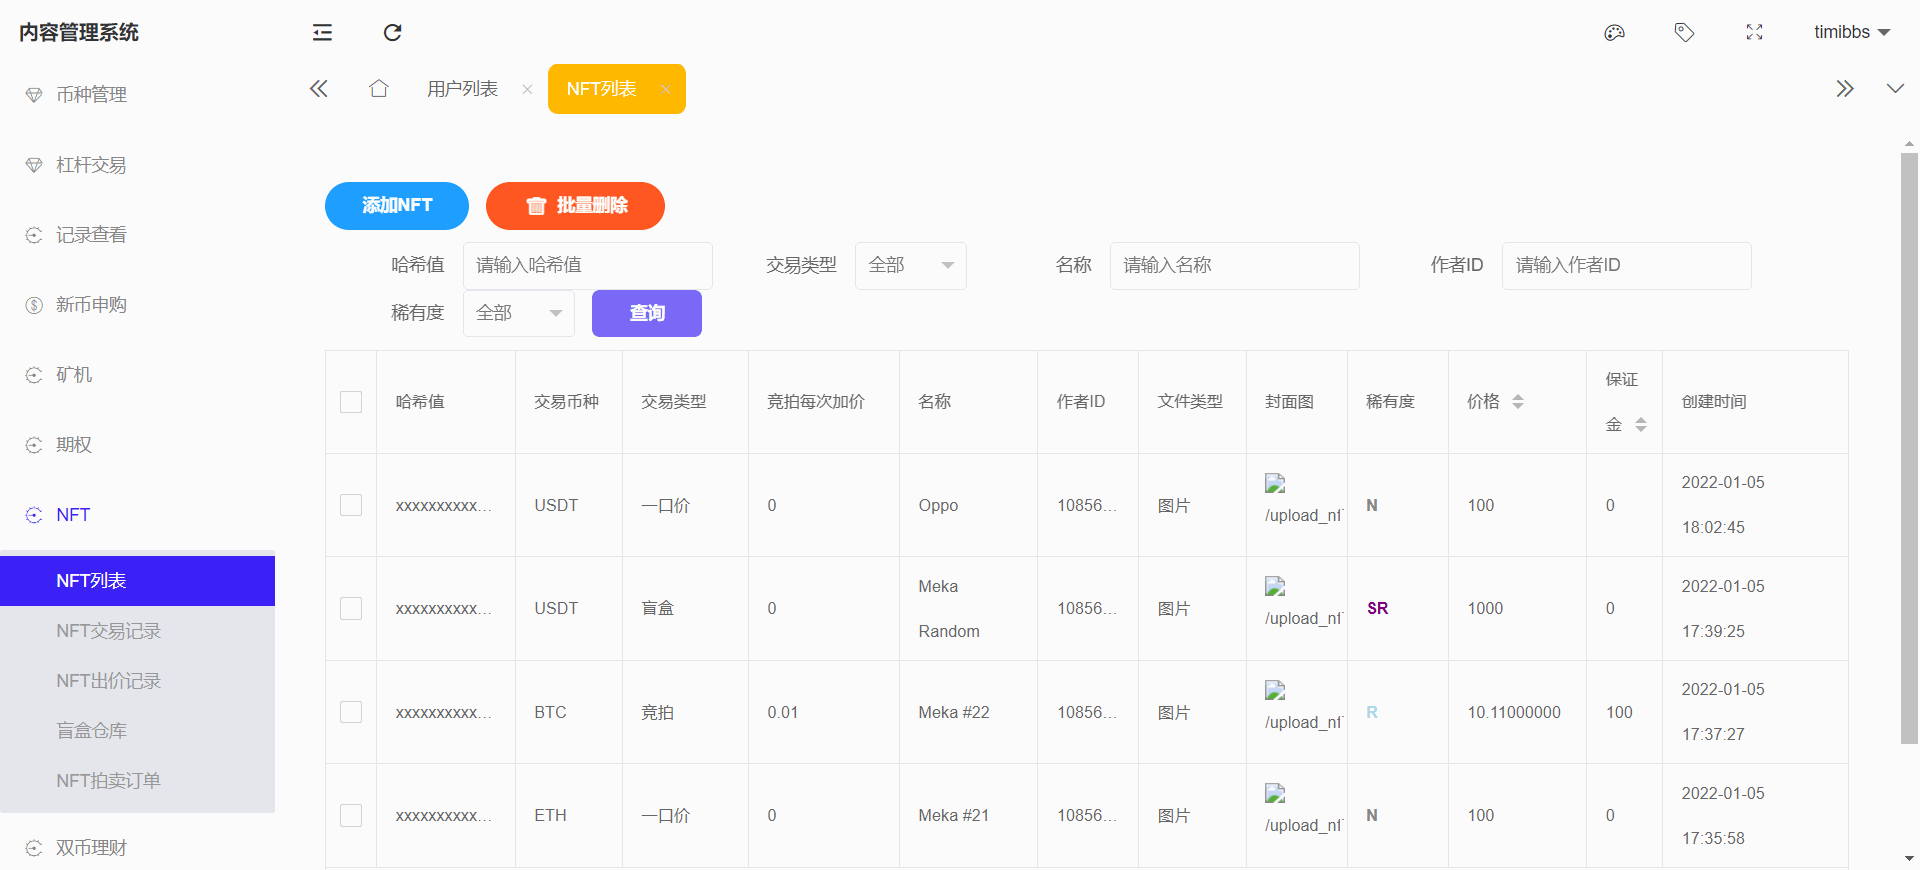The height and width of the screenshot is (870, 1920).
Task: Go to home tab icon
Action: coord(378,89)
